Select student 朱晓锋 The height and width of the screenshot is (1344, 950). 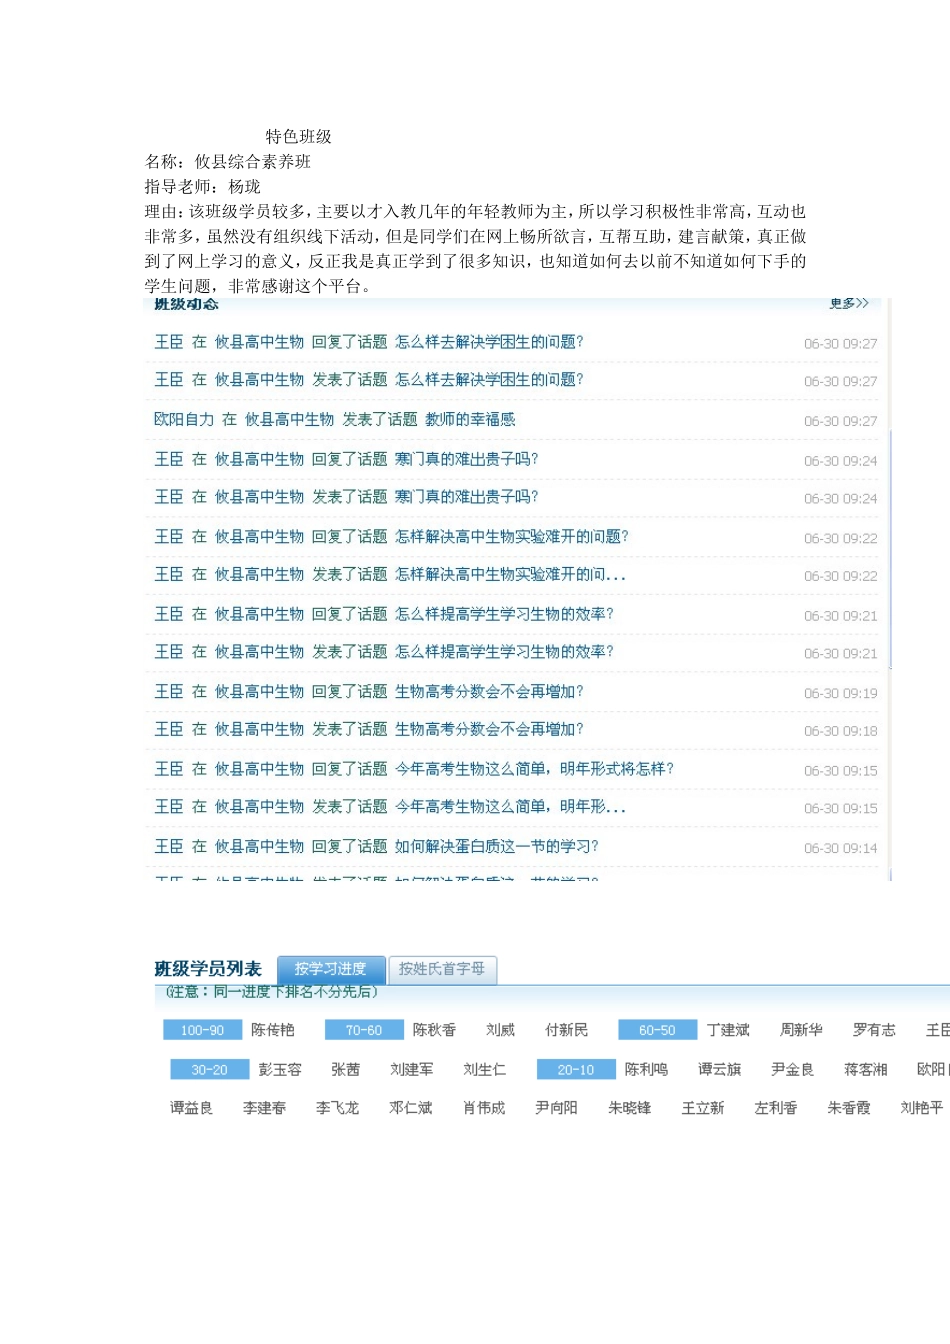(x=630, y=1108)
